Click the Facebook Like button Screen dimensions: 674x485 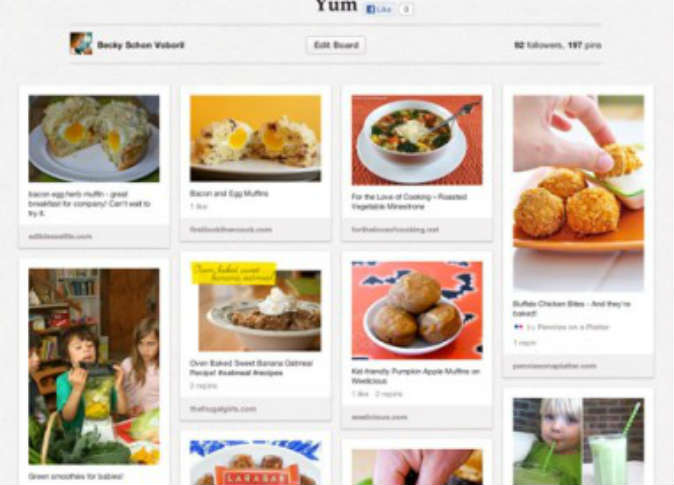[380, 9]
